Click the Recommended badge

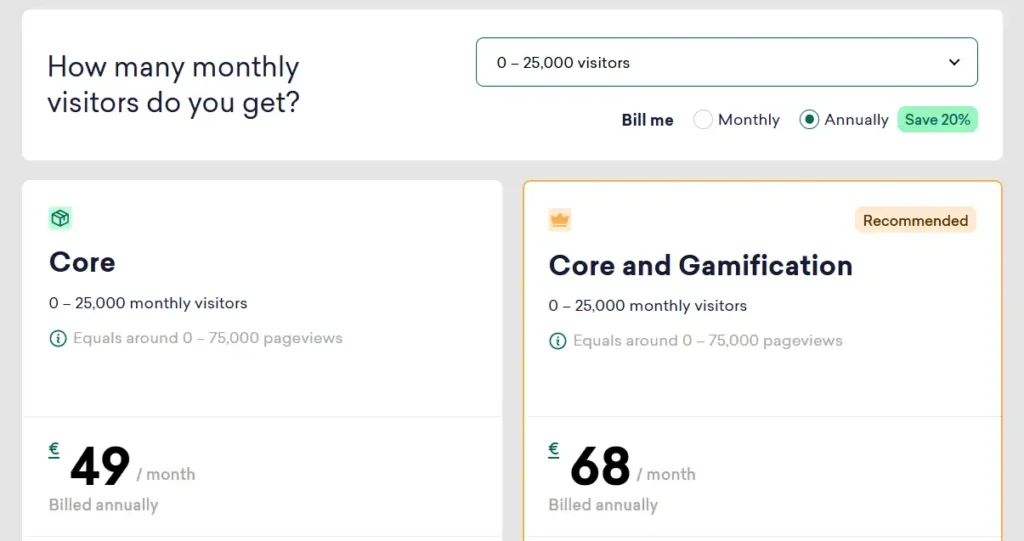[915, 221]
